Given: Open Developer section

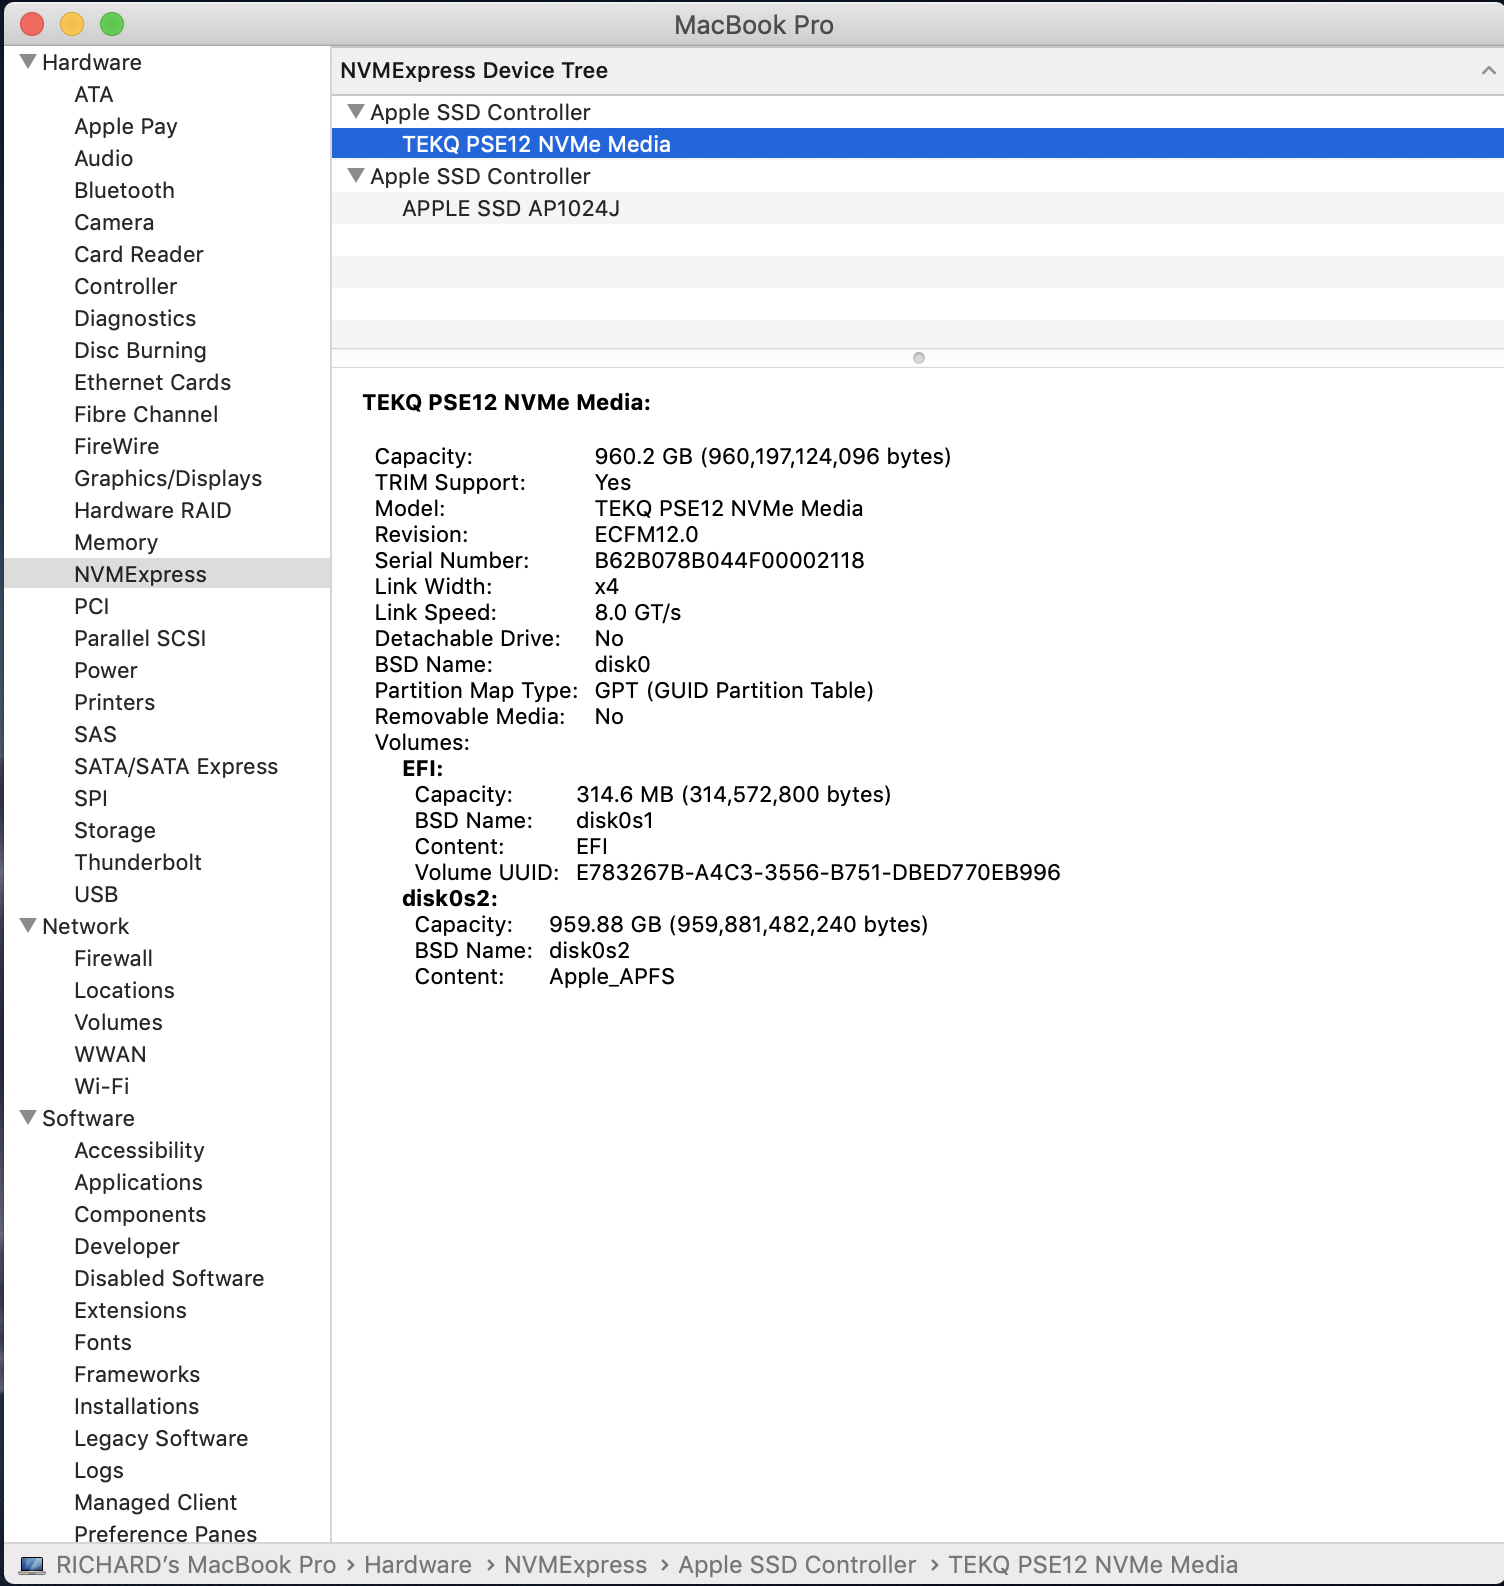Looking at the screenshot, I should pyautogui.click(x=127, y=1246).
